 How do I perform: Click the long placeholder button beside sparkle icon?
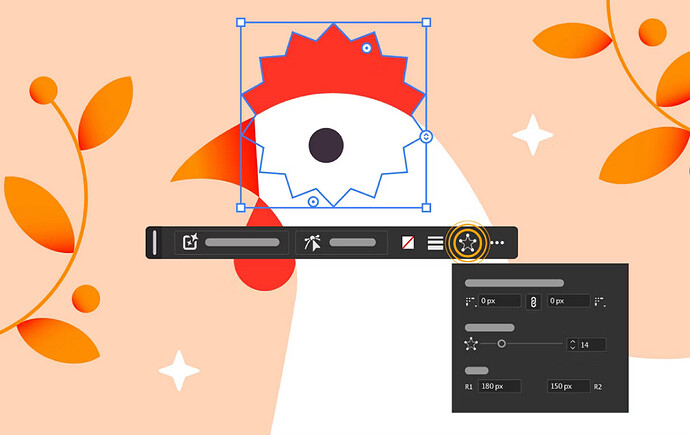[x=242, y=242]
